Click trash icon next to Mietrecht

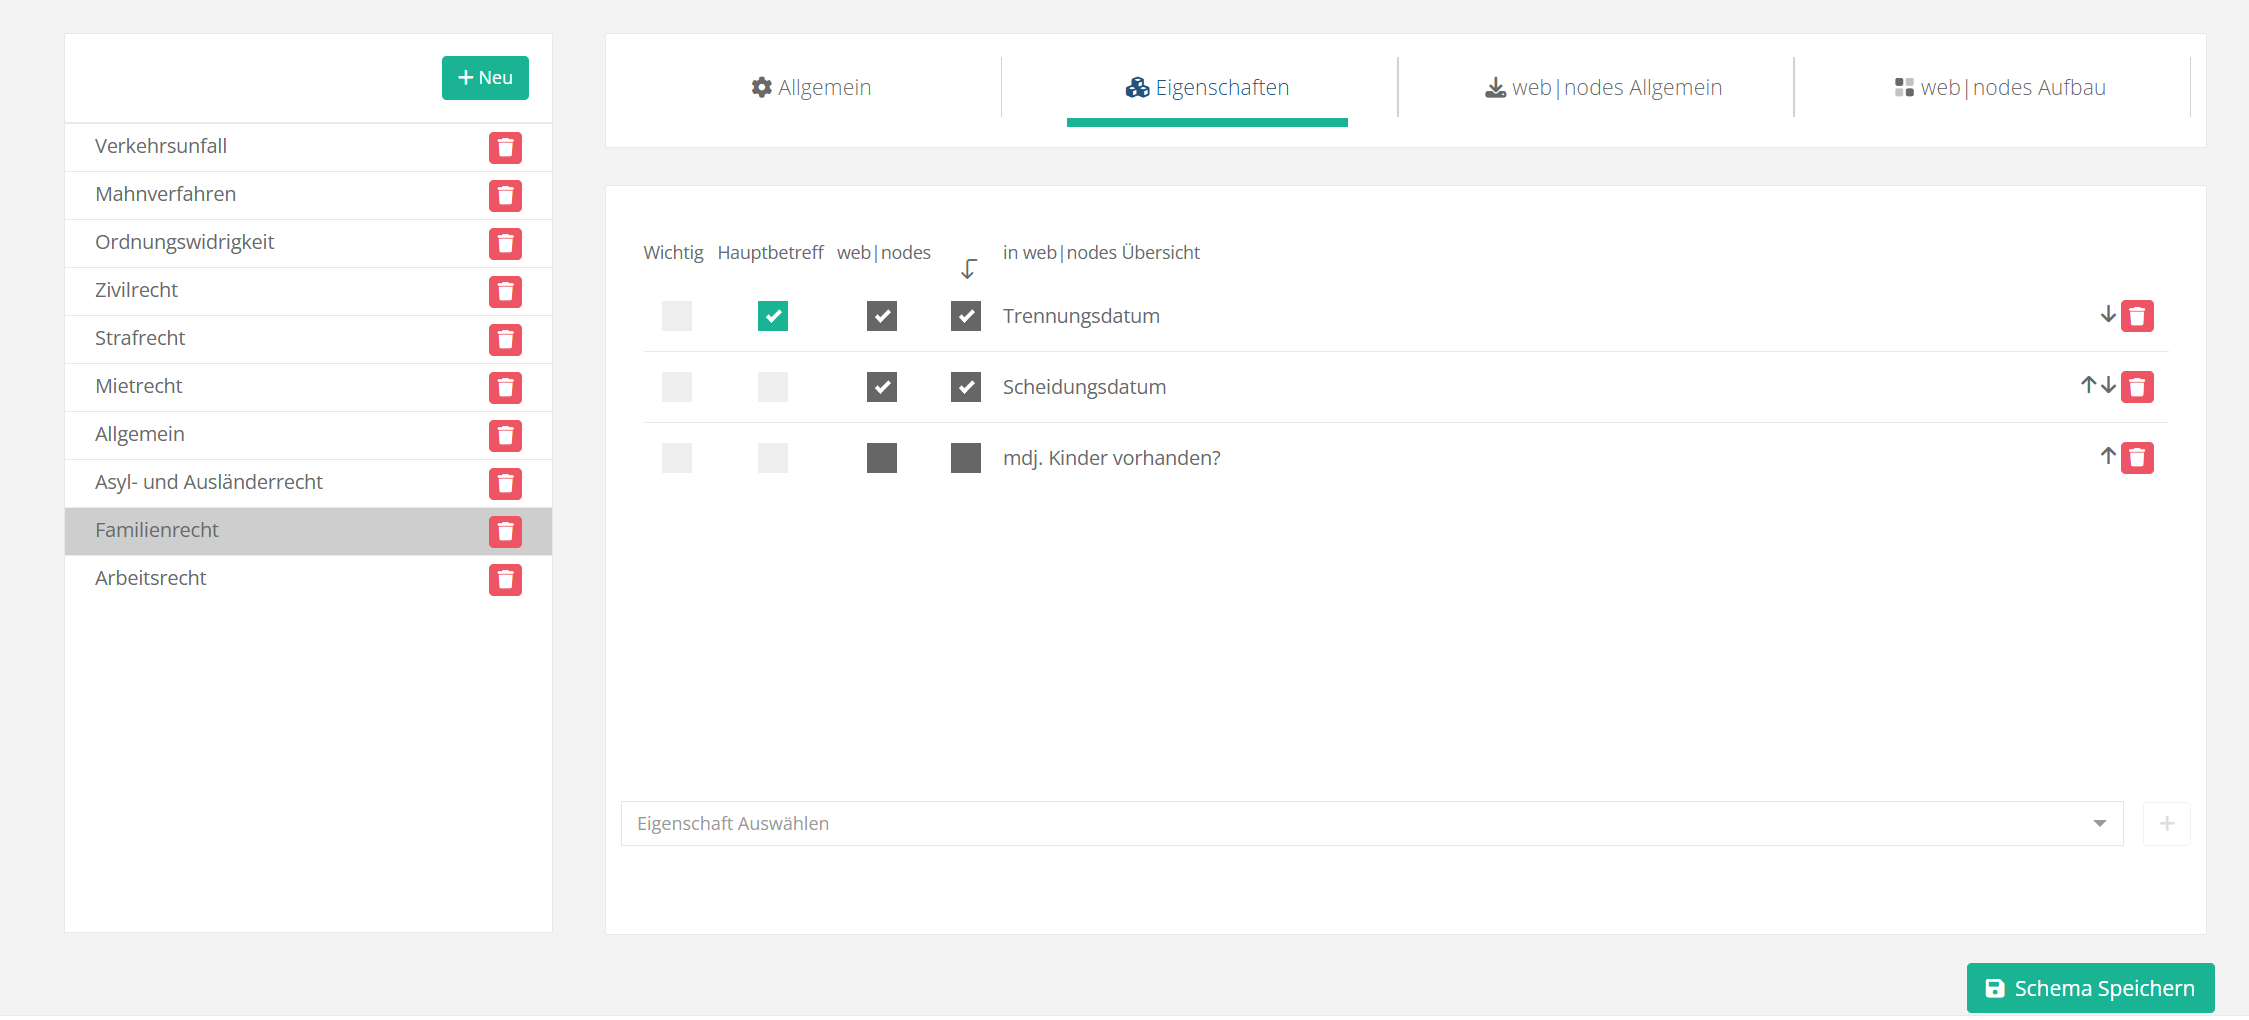coord(505,388)
